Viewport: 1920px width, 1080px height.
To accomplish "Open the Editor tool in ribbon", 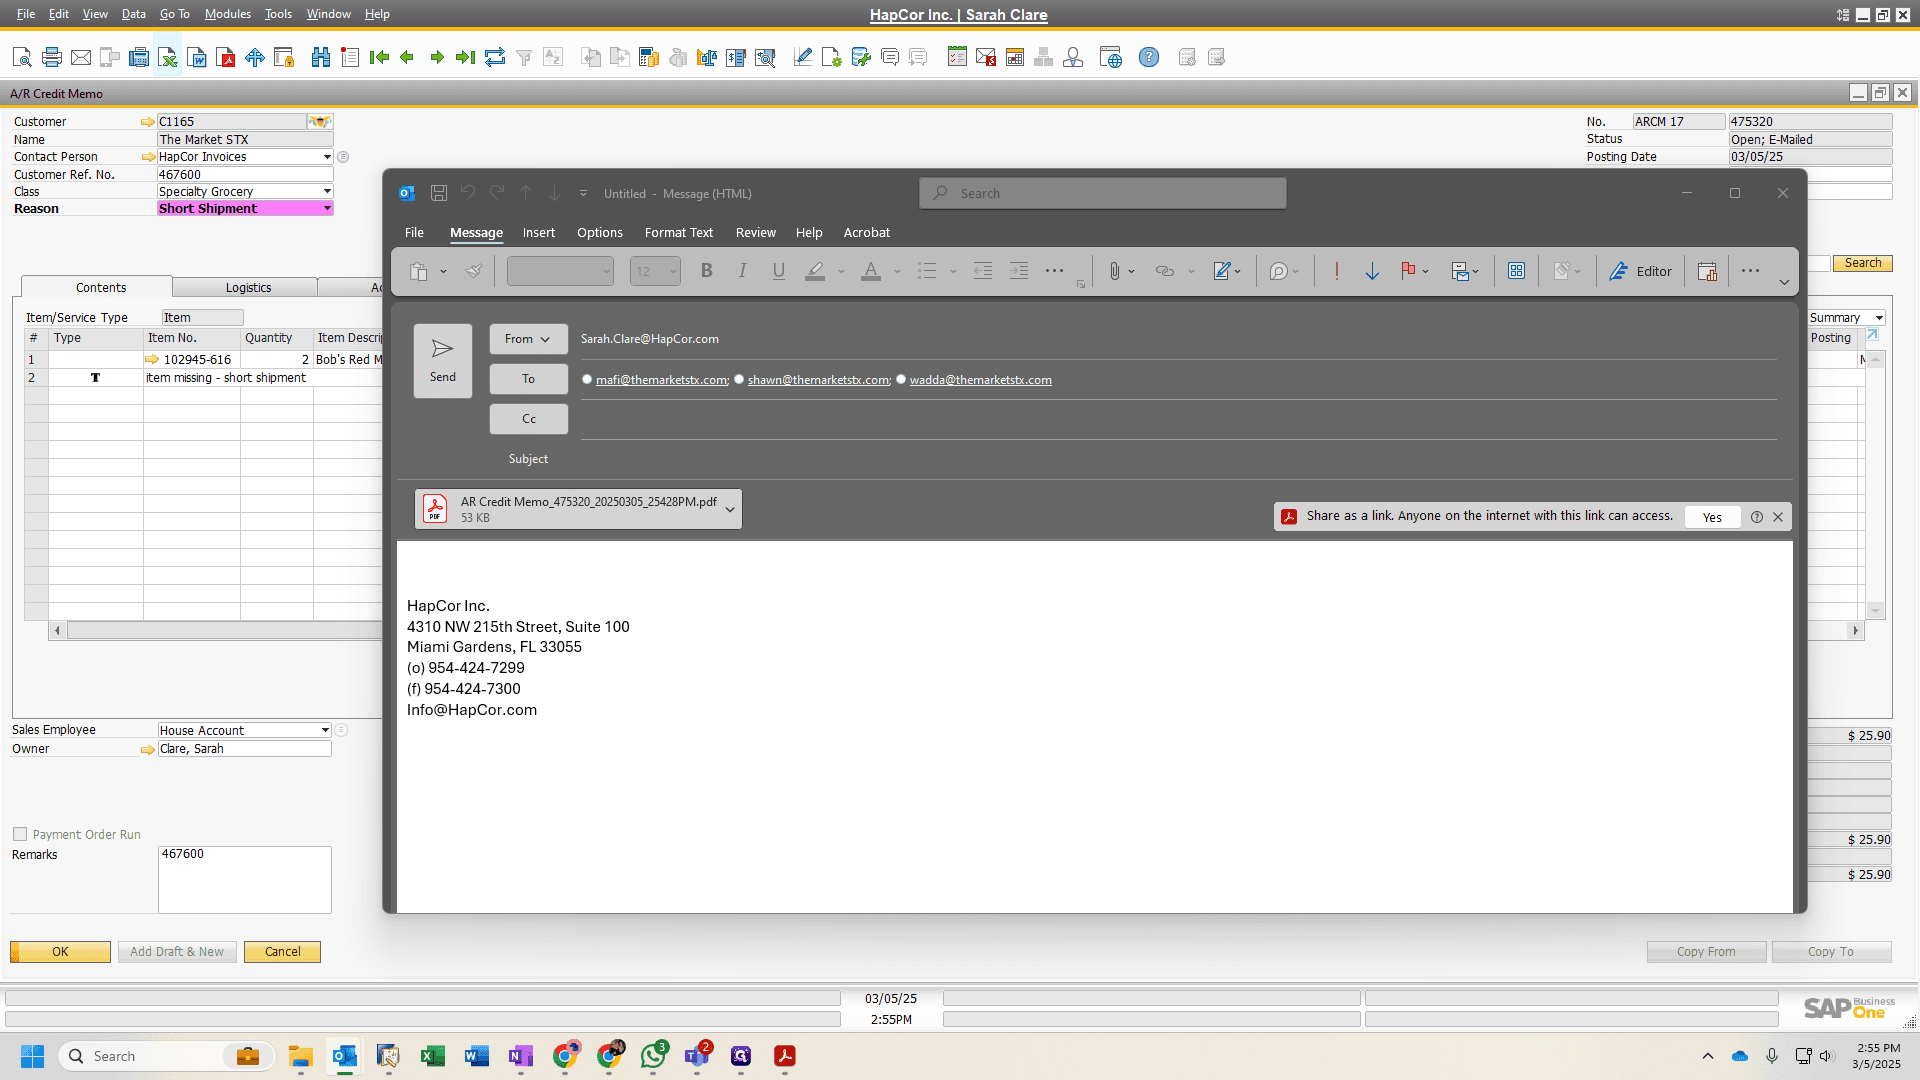I will 1640,271.
